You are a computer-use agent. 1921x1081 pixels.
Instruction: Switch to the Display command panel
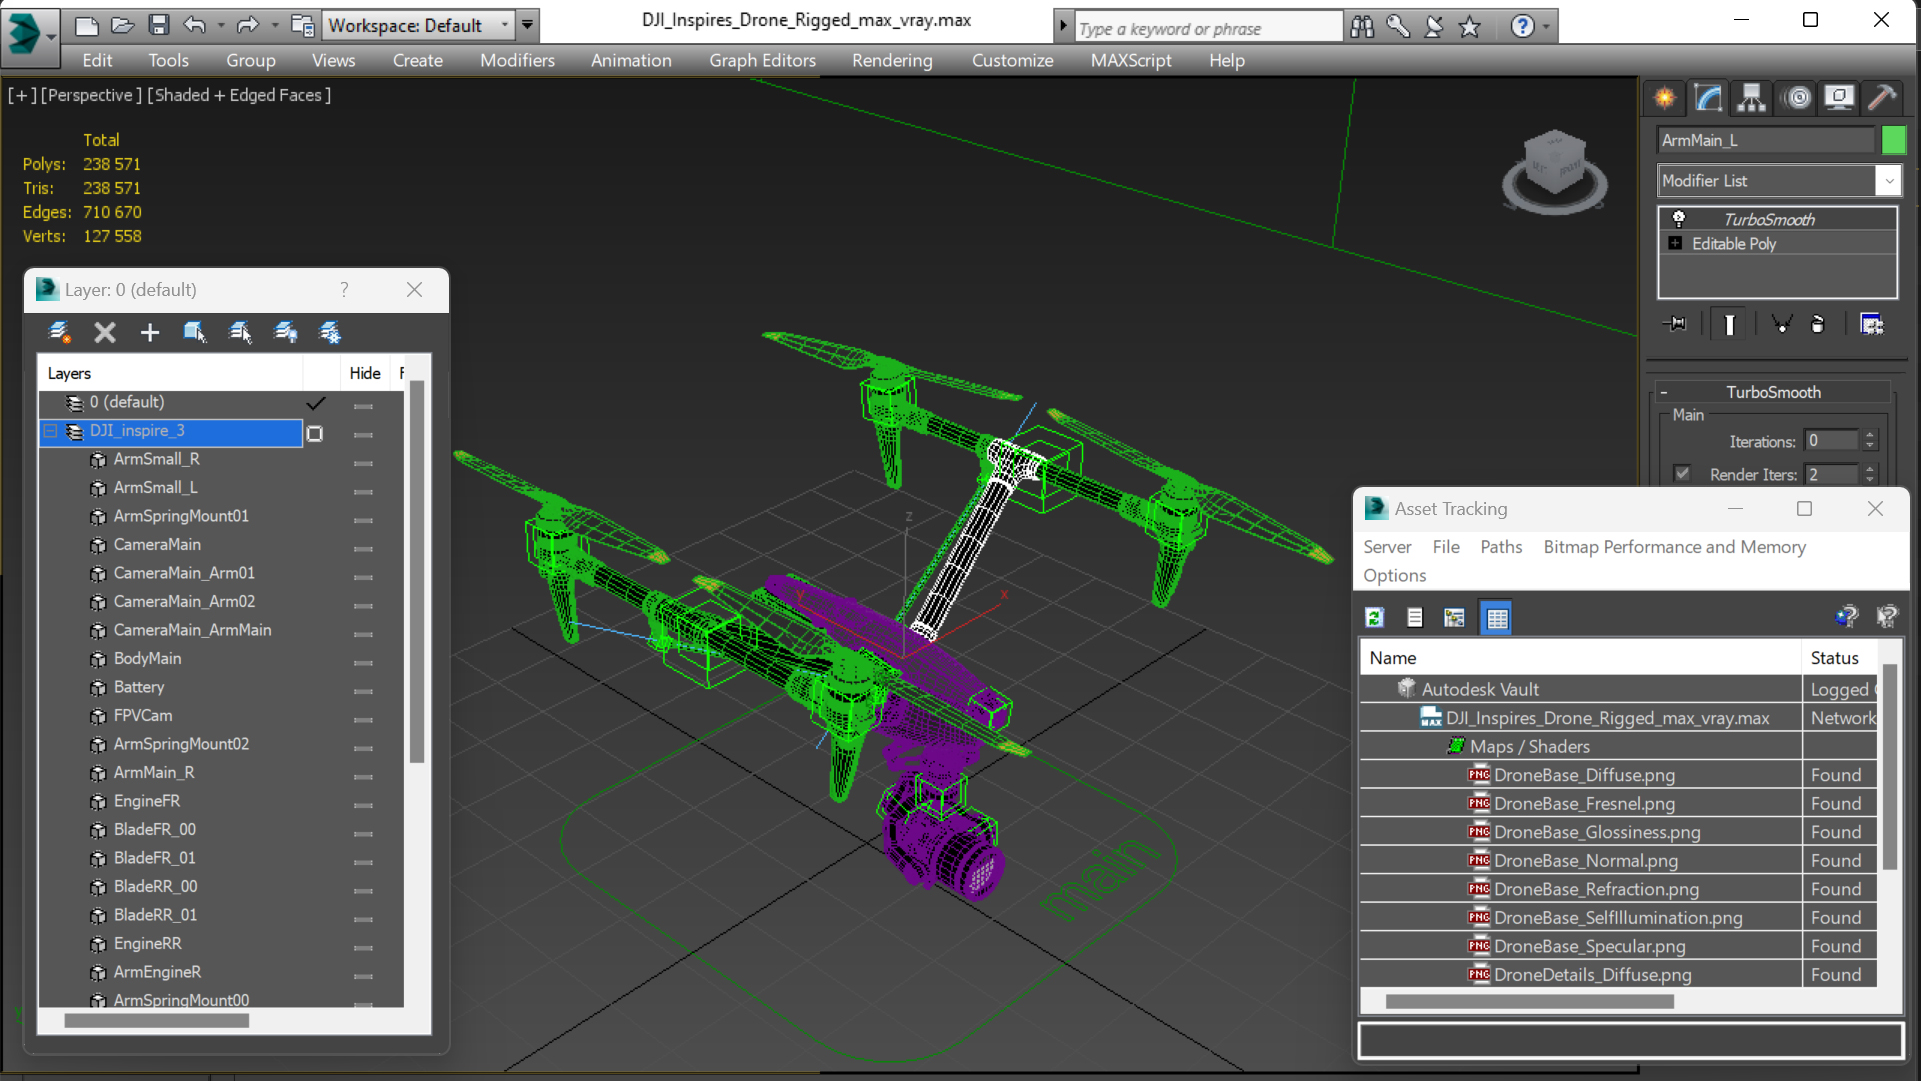pos(1839,98)
